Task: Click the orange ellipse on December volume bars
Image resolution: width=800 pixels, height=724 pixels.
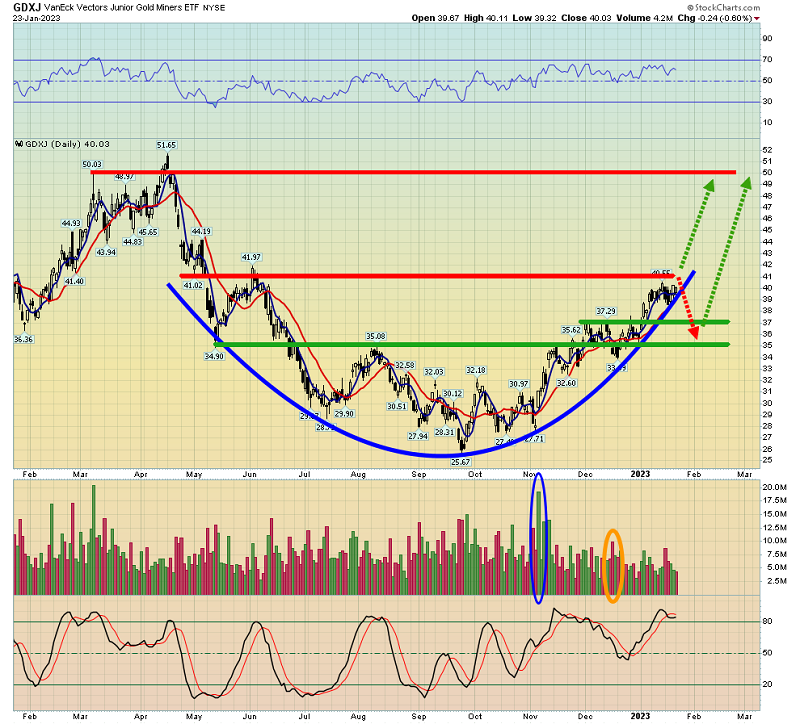Action: pos(616,565)
